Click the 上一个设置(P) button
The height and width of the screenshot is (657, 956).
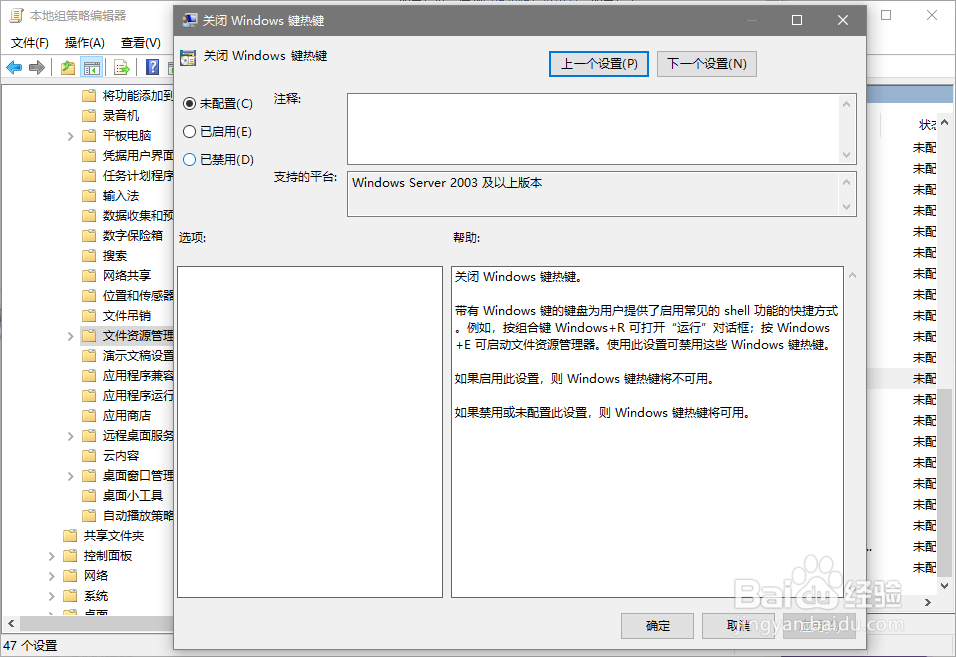(599, 64)
